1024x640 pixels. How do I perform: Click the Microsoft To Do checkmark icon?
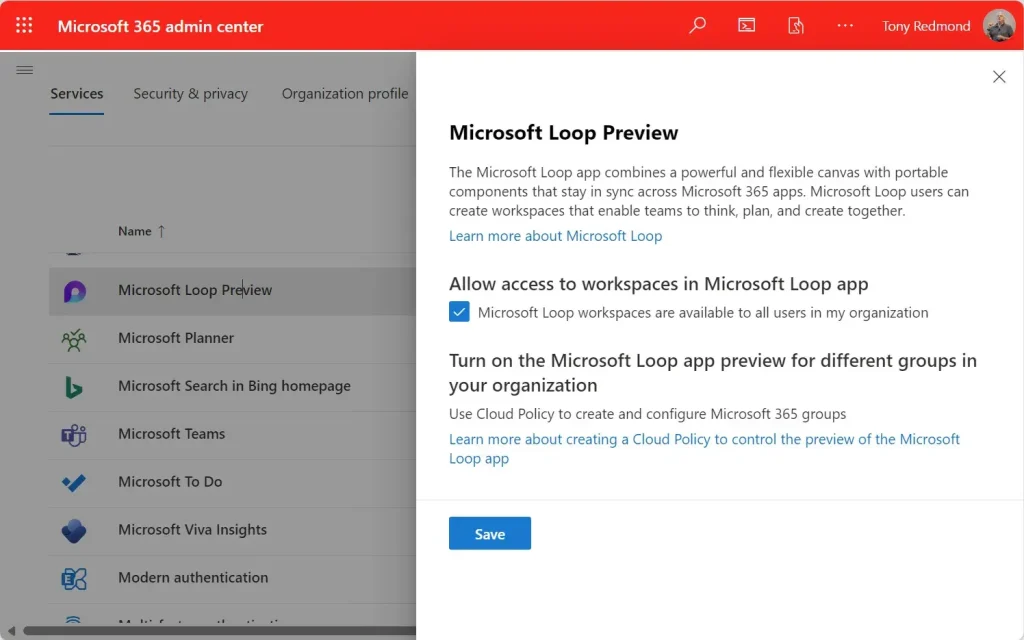(74, 483)
